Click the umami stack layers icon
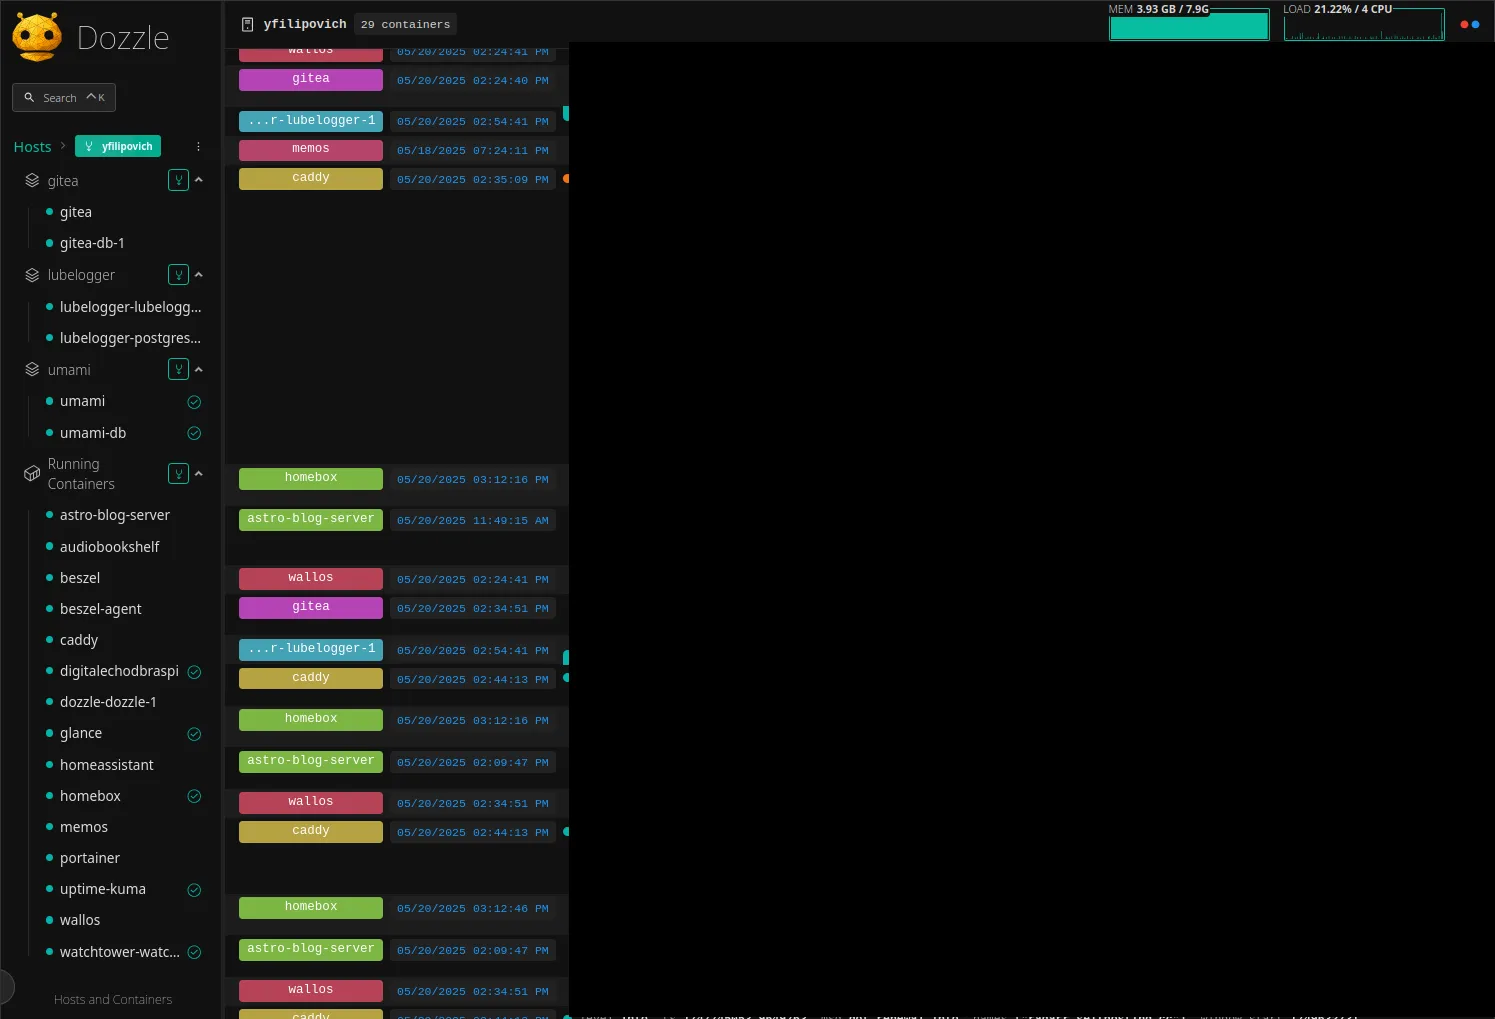The image size is (1495, 1019). [x=32, y=370]
